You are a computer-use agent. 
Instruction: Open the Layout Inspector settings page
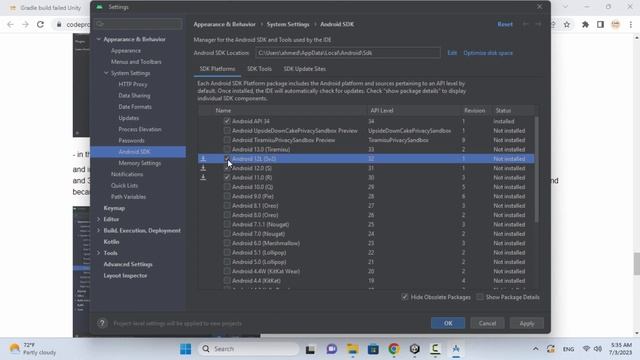[125, 276]
